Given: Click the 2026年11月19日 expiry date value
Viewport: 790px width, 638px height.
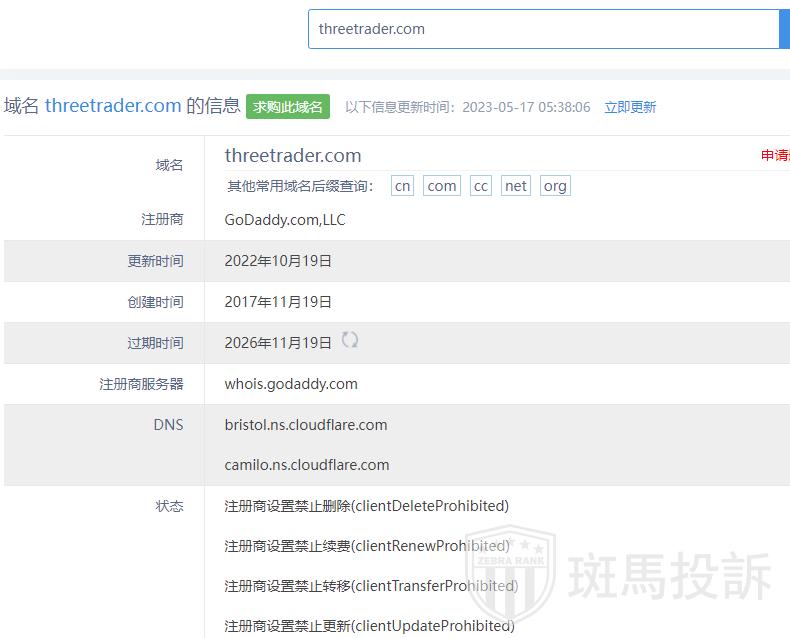Looking at the screenshot, I should click(x=278, y=343).
